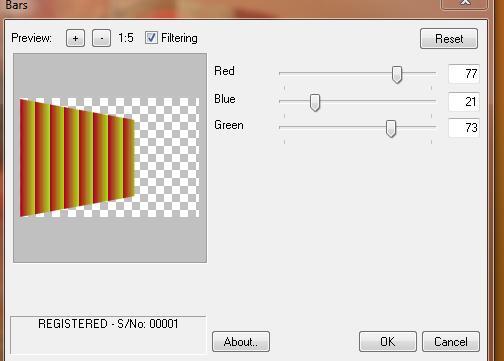Click the Red slider track's far right end

(434, 73)
